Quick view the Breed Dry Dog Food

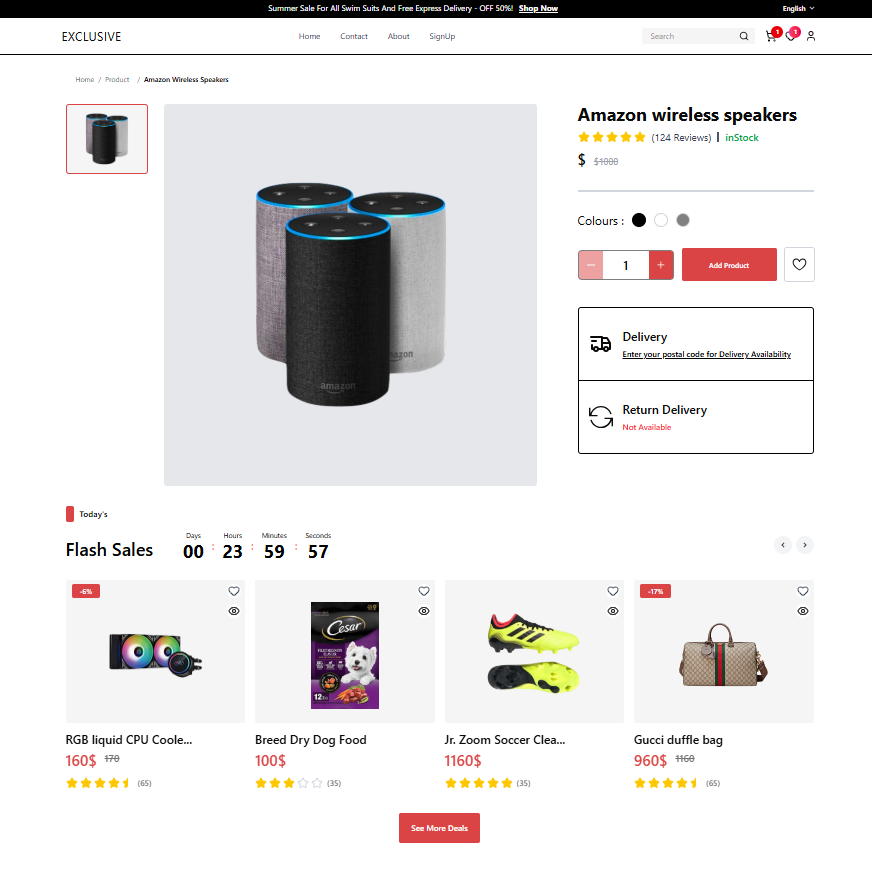coord(424,611)
